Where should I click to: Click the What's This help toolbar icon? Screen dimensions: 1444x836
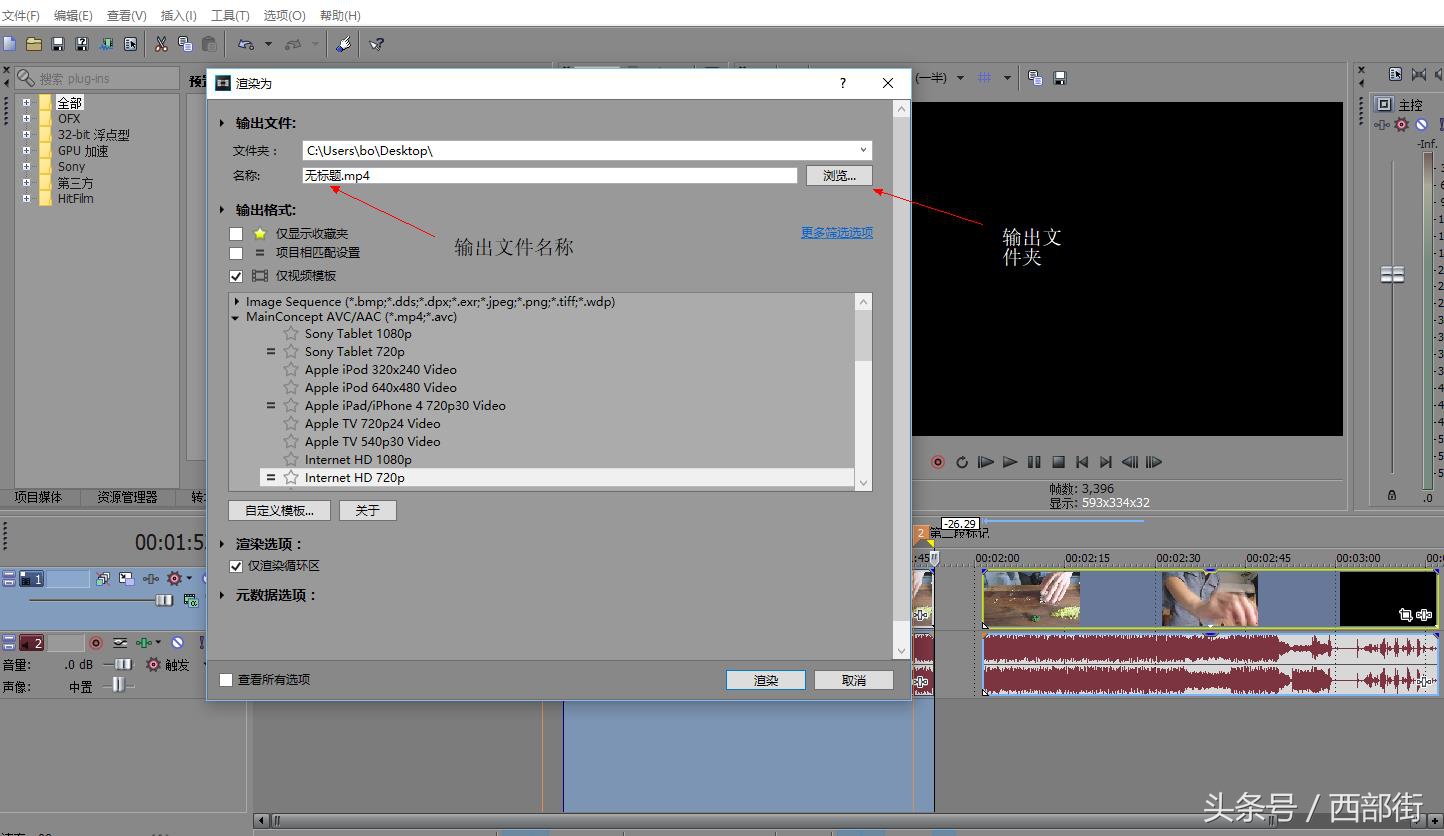coord(376,44)
